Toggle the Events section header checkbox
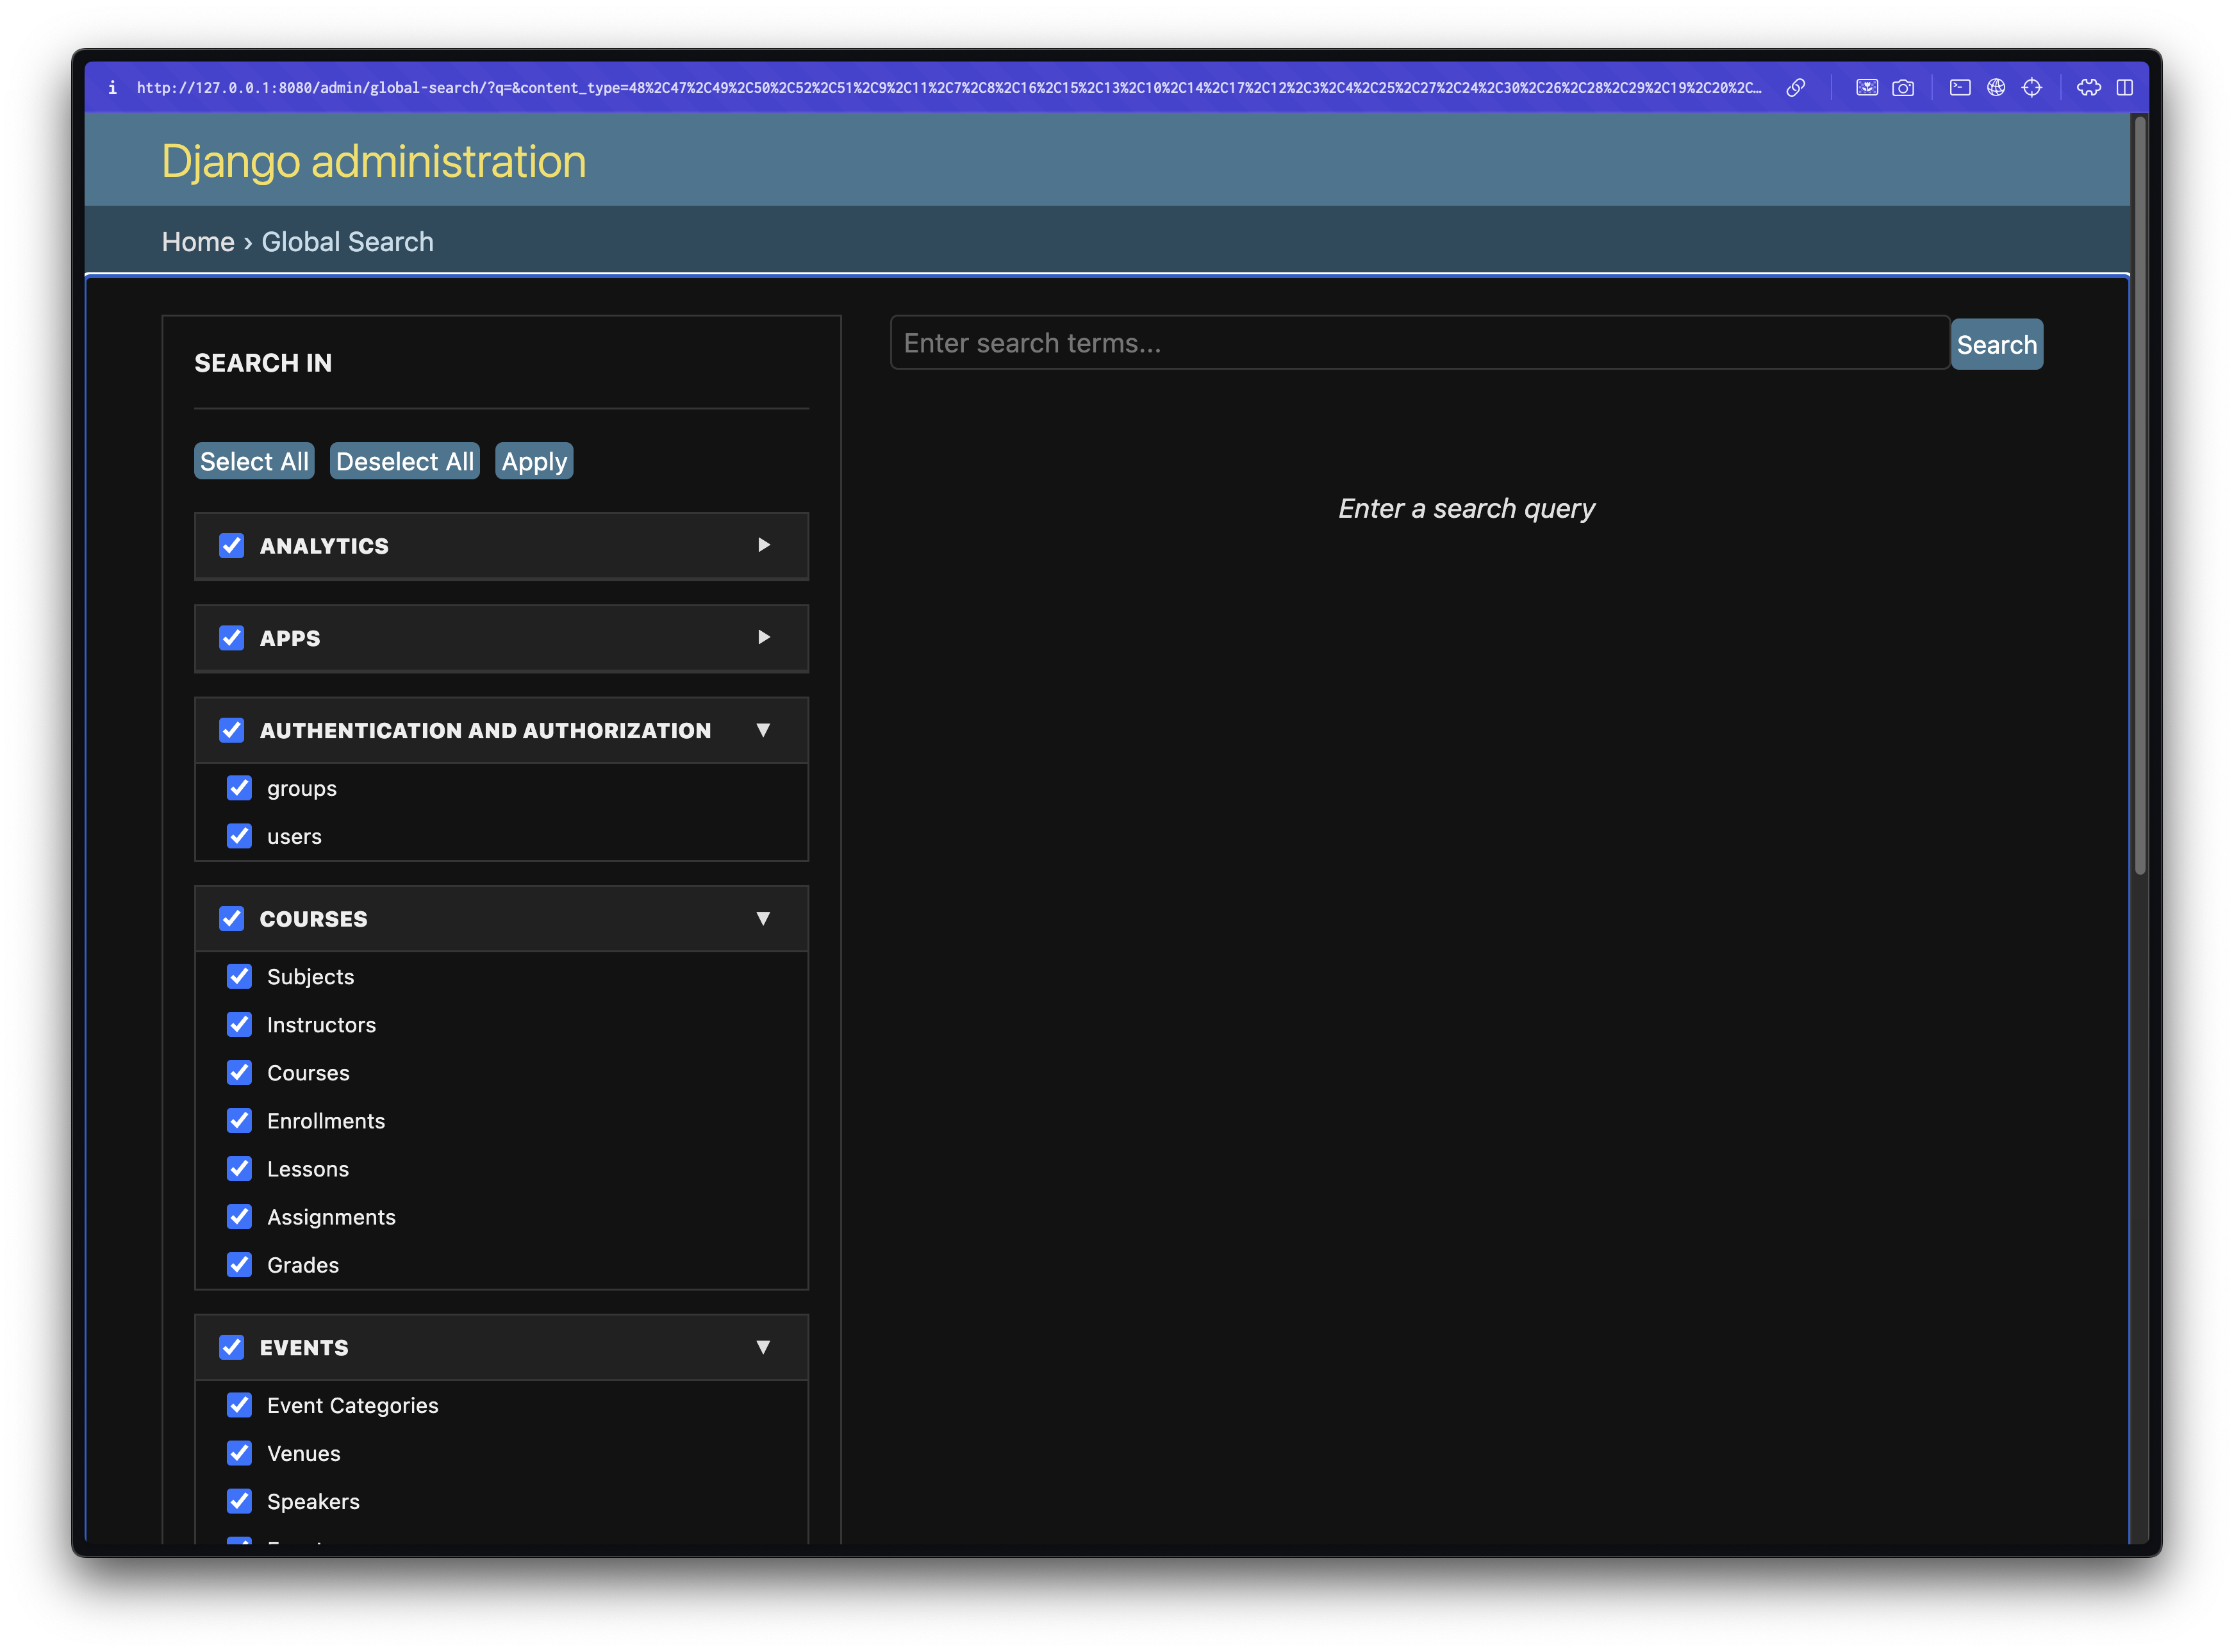 click(231, 1347)
